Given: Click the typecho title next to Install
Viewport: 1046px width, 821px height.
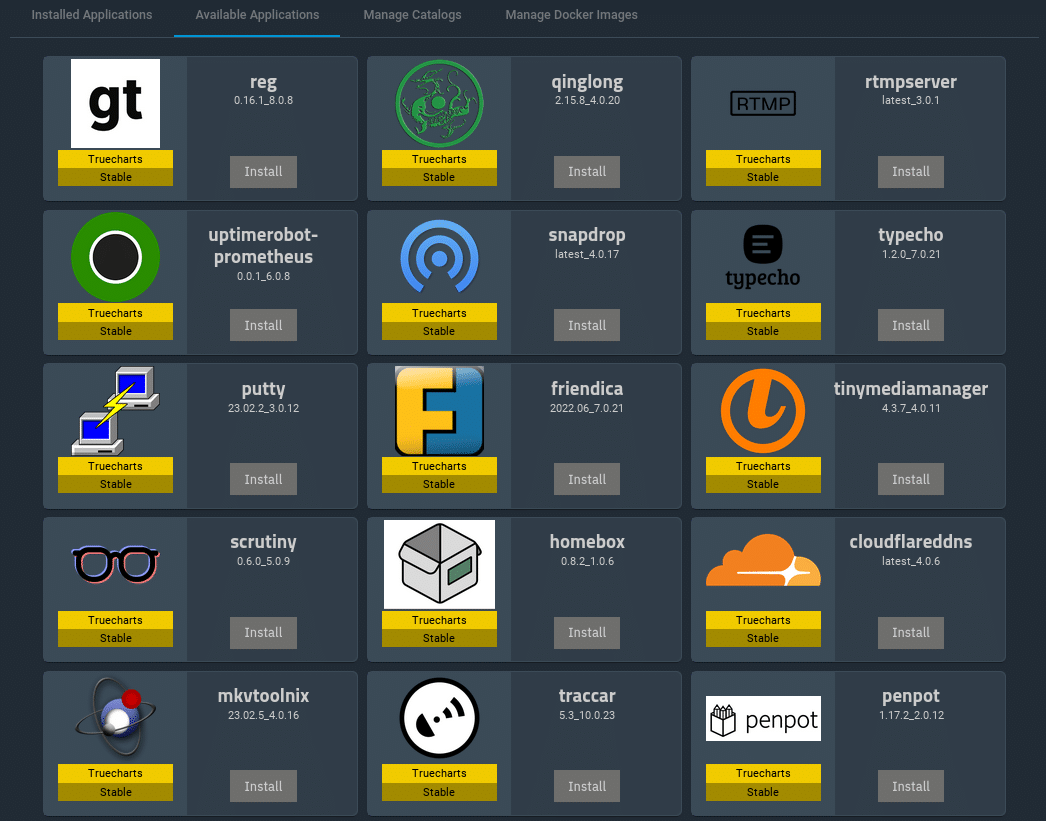Looking at the screenshot, I should [x=911, y=235].
